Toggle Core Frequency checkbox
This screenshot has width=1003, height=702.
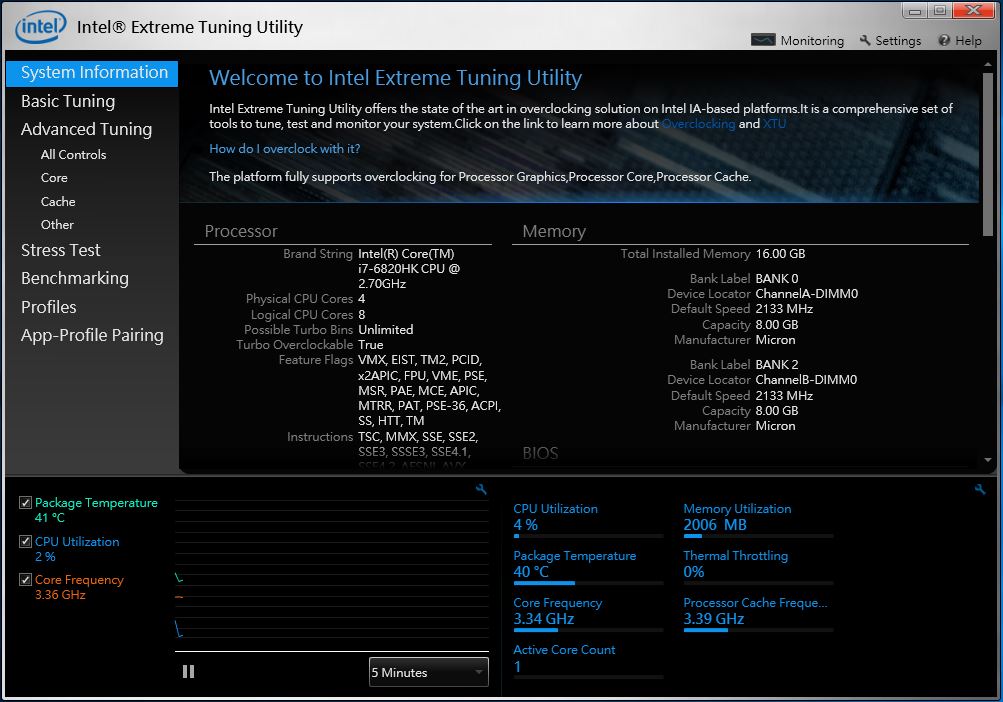pos(25,580)
